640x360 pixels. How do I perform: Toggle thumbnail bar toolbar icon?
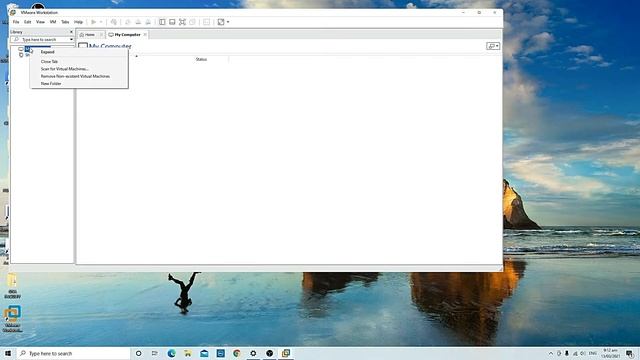(172, 22)
